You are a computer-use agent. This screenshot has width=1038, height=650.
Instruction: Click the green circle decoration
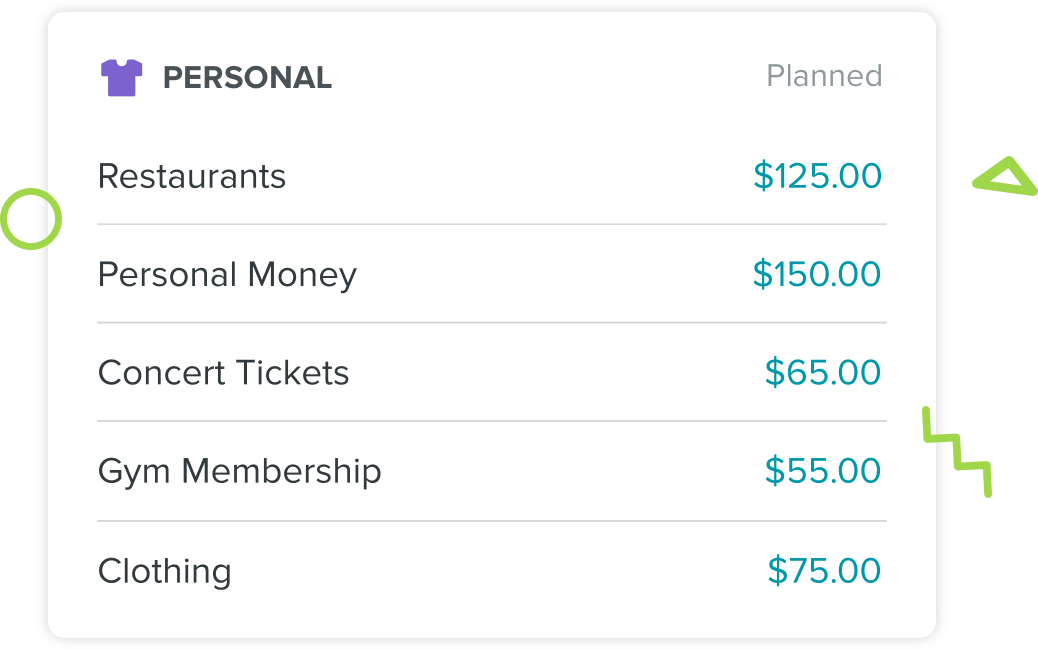[x=31, y=219]
